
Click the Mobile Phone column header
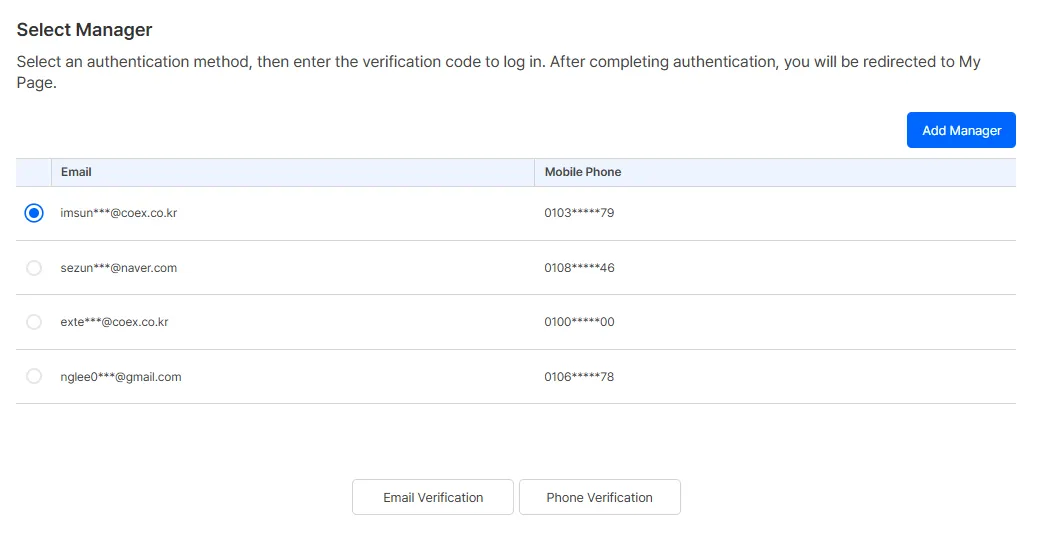(x=583, y=172)
